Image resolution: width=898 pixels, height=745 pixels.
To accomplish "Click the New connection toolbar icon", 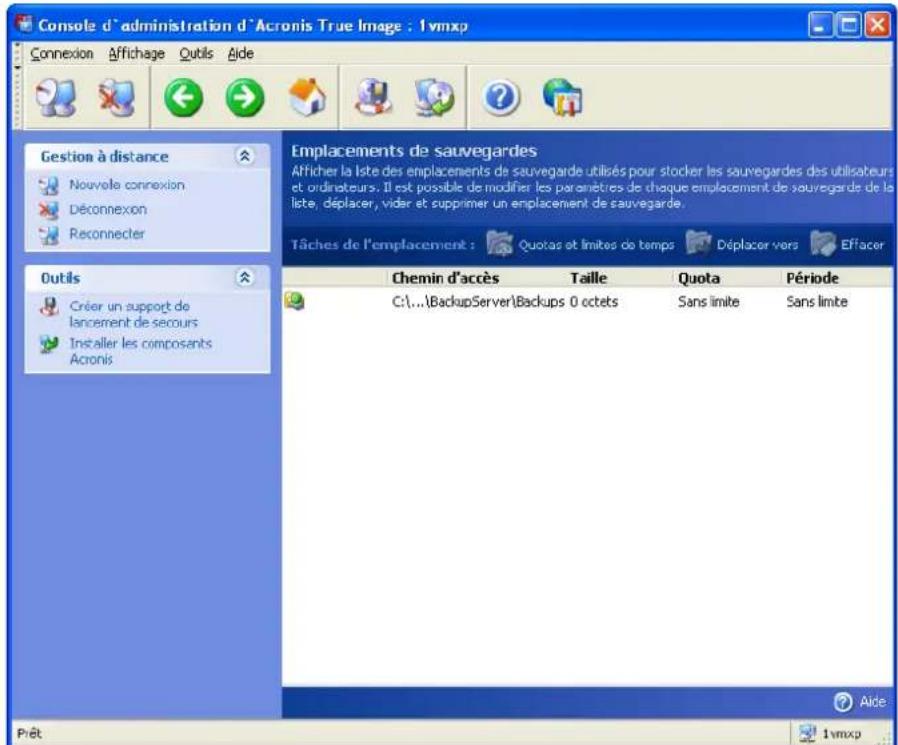I will (56, 98).
